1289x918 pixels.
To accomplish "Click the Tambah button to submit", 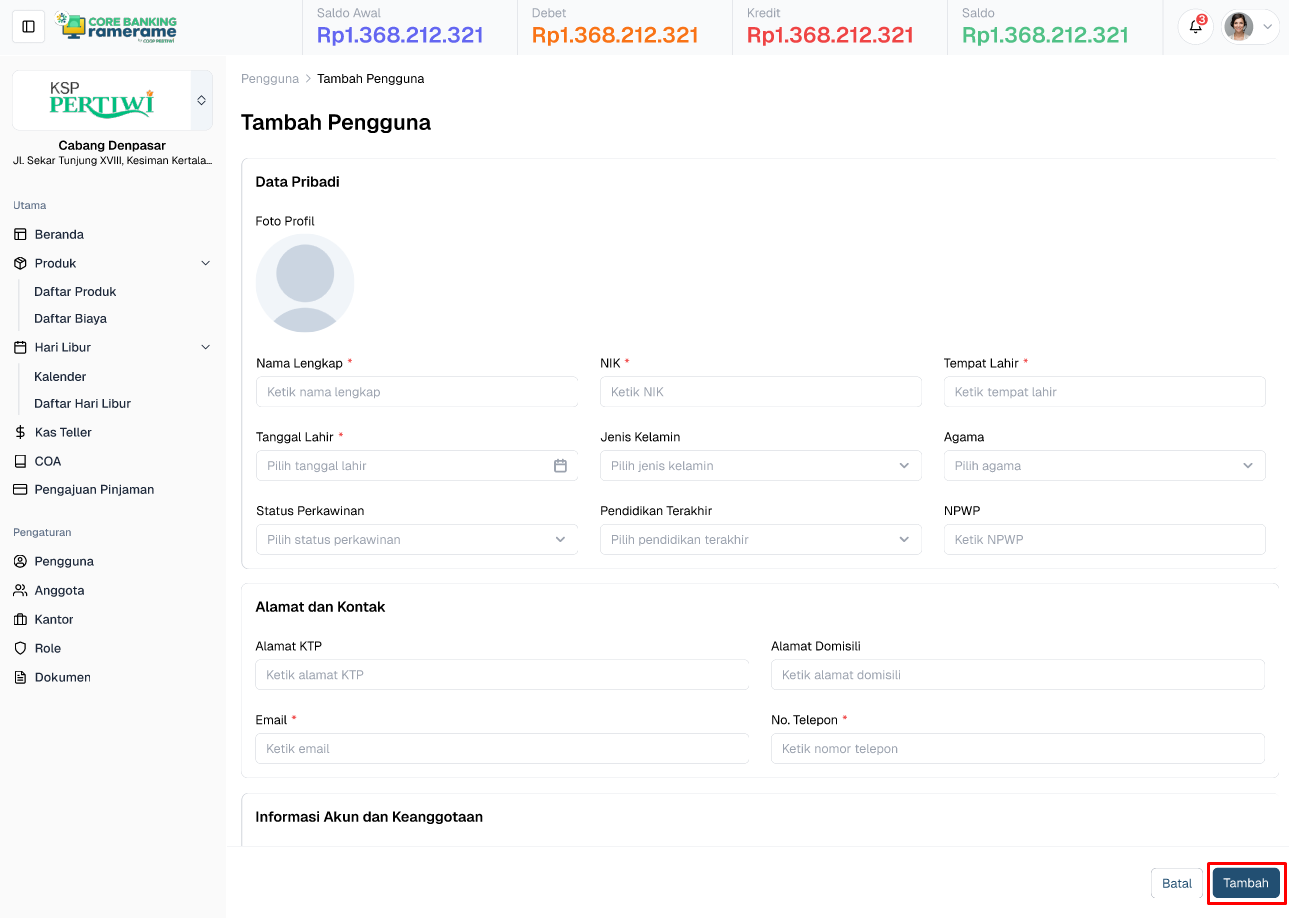I will [x=1245, y=883].
